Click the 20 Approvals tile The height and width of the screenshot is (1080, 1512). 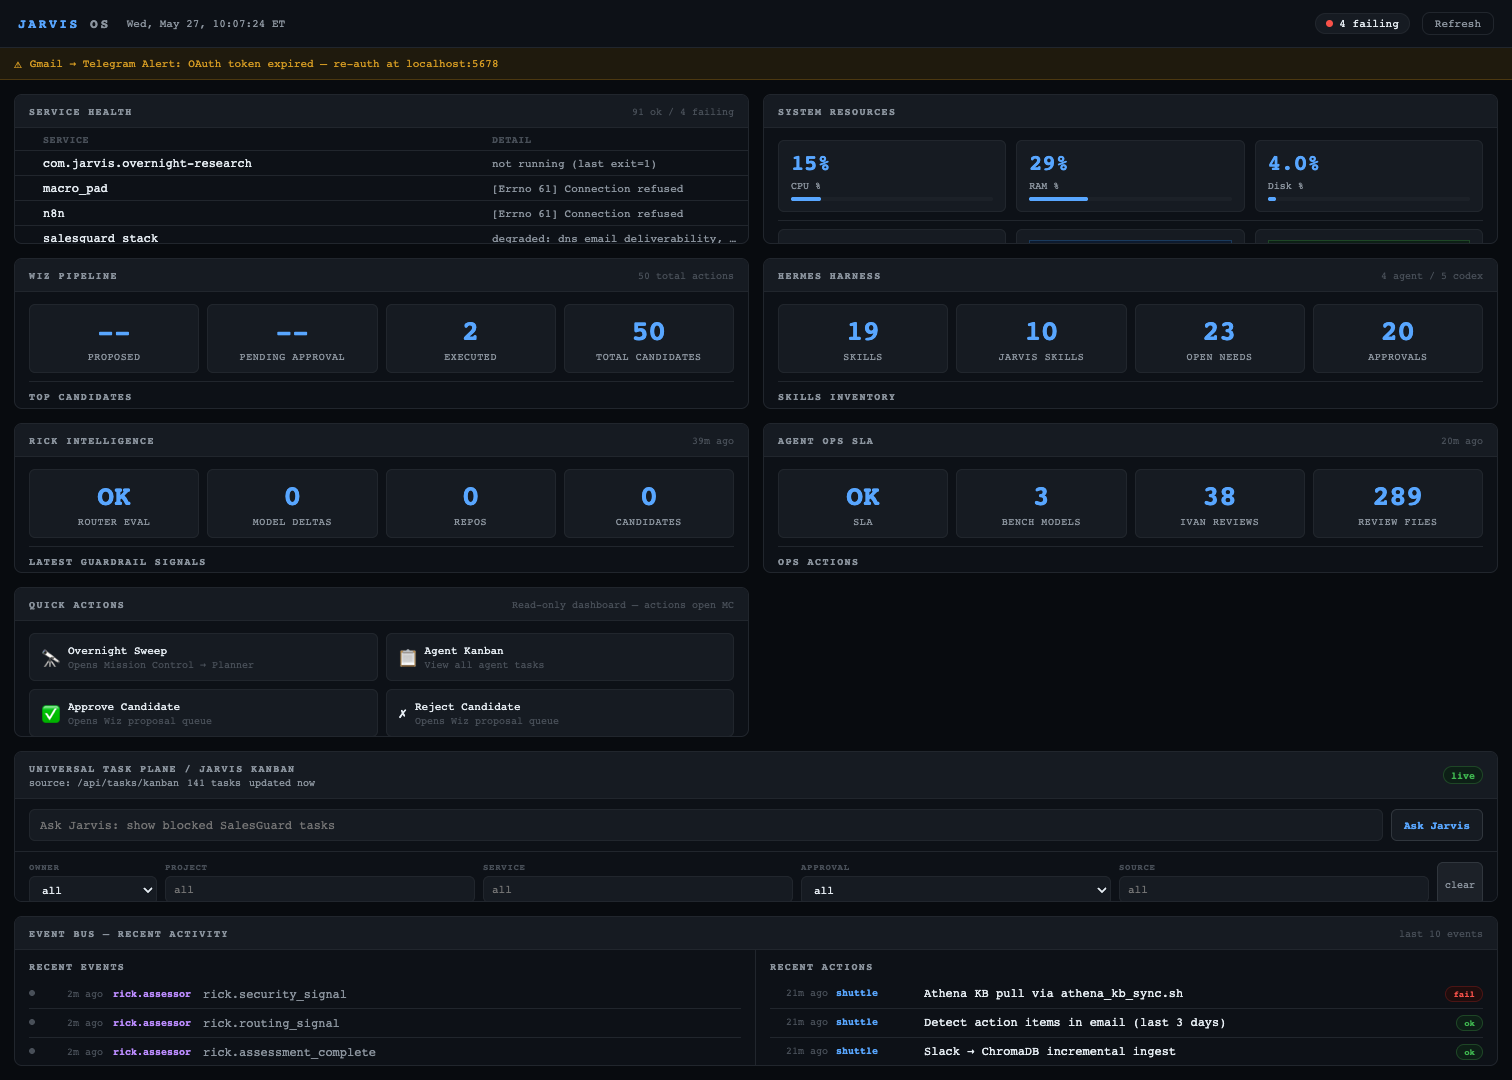tap(1397, 339)
